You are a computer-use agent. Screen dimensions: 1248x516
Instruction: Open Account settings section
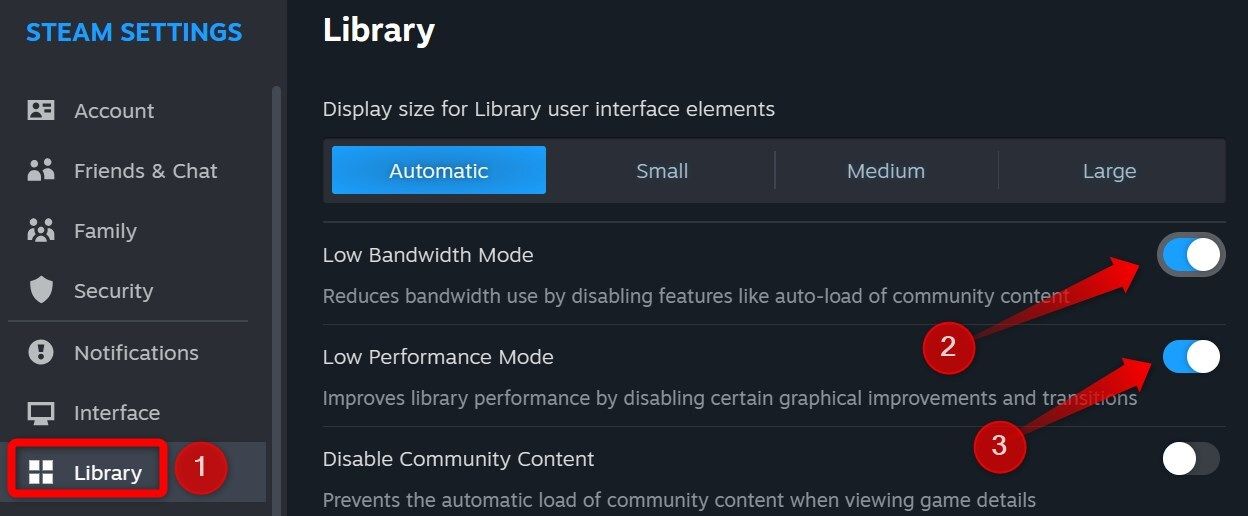tap(114, 111)
